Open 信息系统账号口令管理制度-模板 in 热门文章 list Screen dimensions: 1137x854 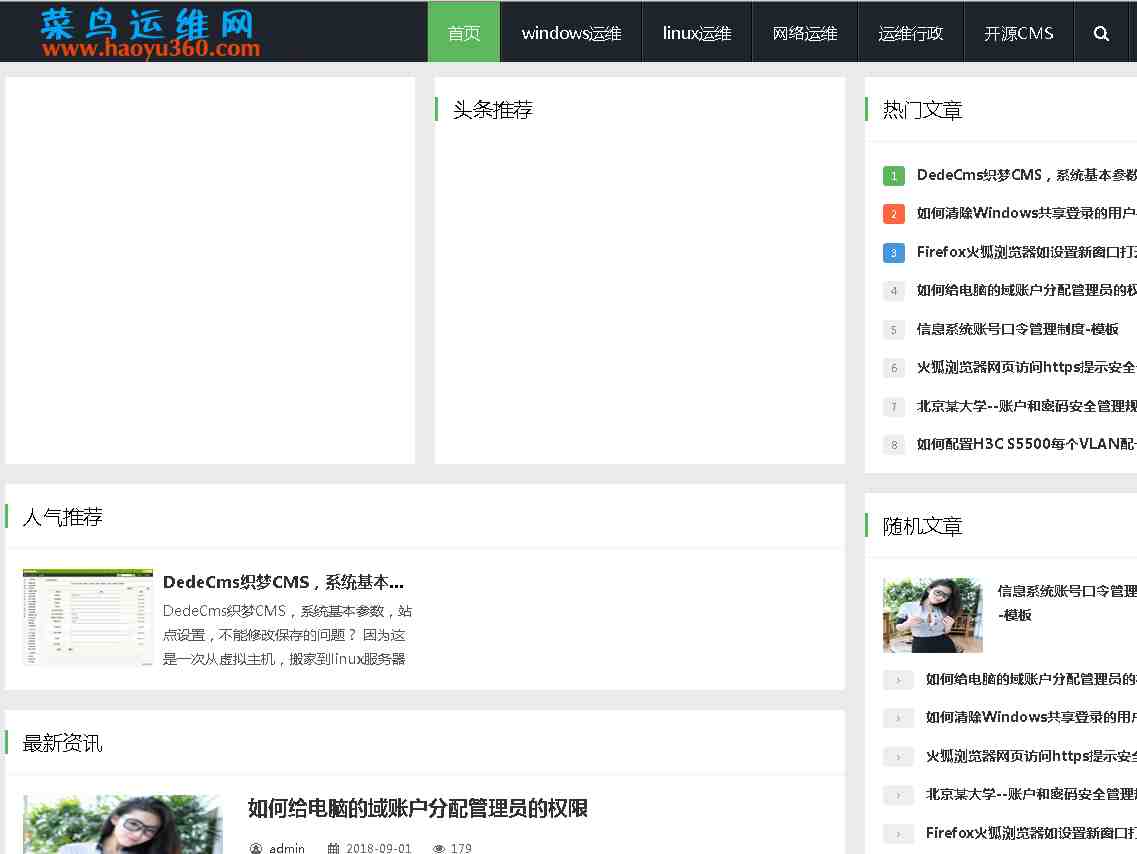1017,329
